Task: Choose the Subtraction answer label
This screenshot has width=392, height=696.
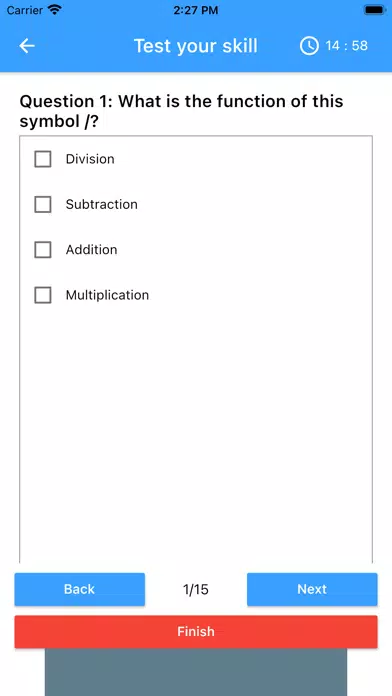Action: [x=102, y=204]
